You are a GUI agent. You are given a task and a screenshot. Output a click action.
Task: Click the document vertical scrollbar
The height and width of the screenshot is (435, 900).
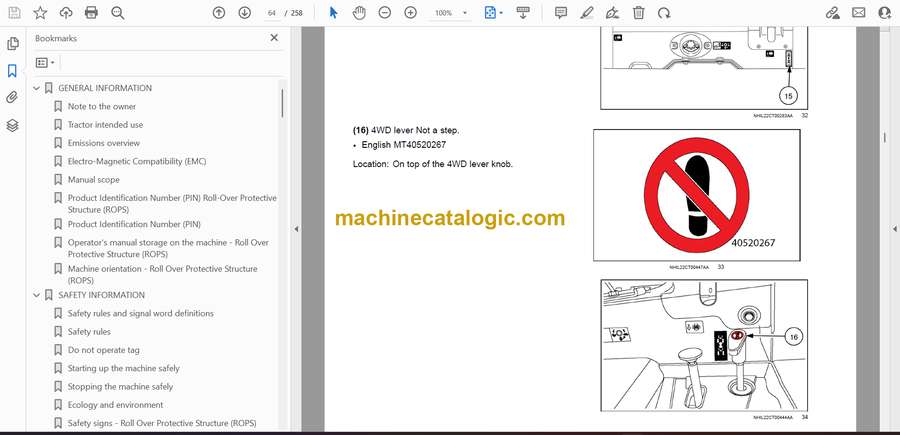885,138
